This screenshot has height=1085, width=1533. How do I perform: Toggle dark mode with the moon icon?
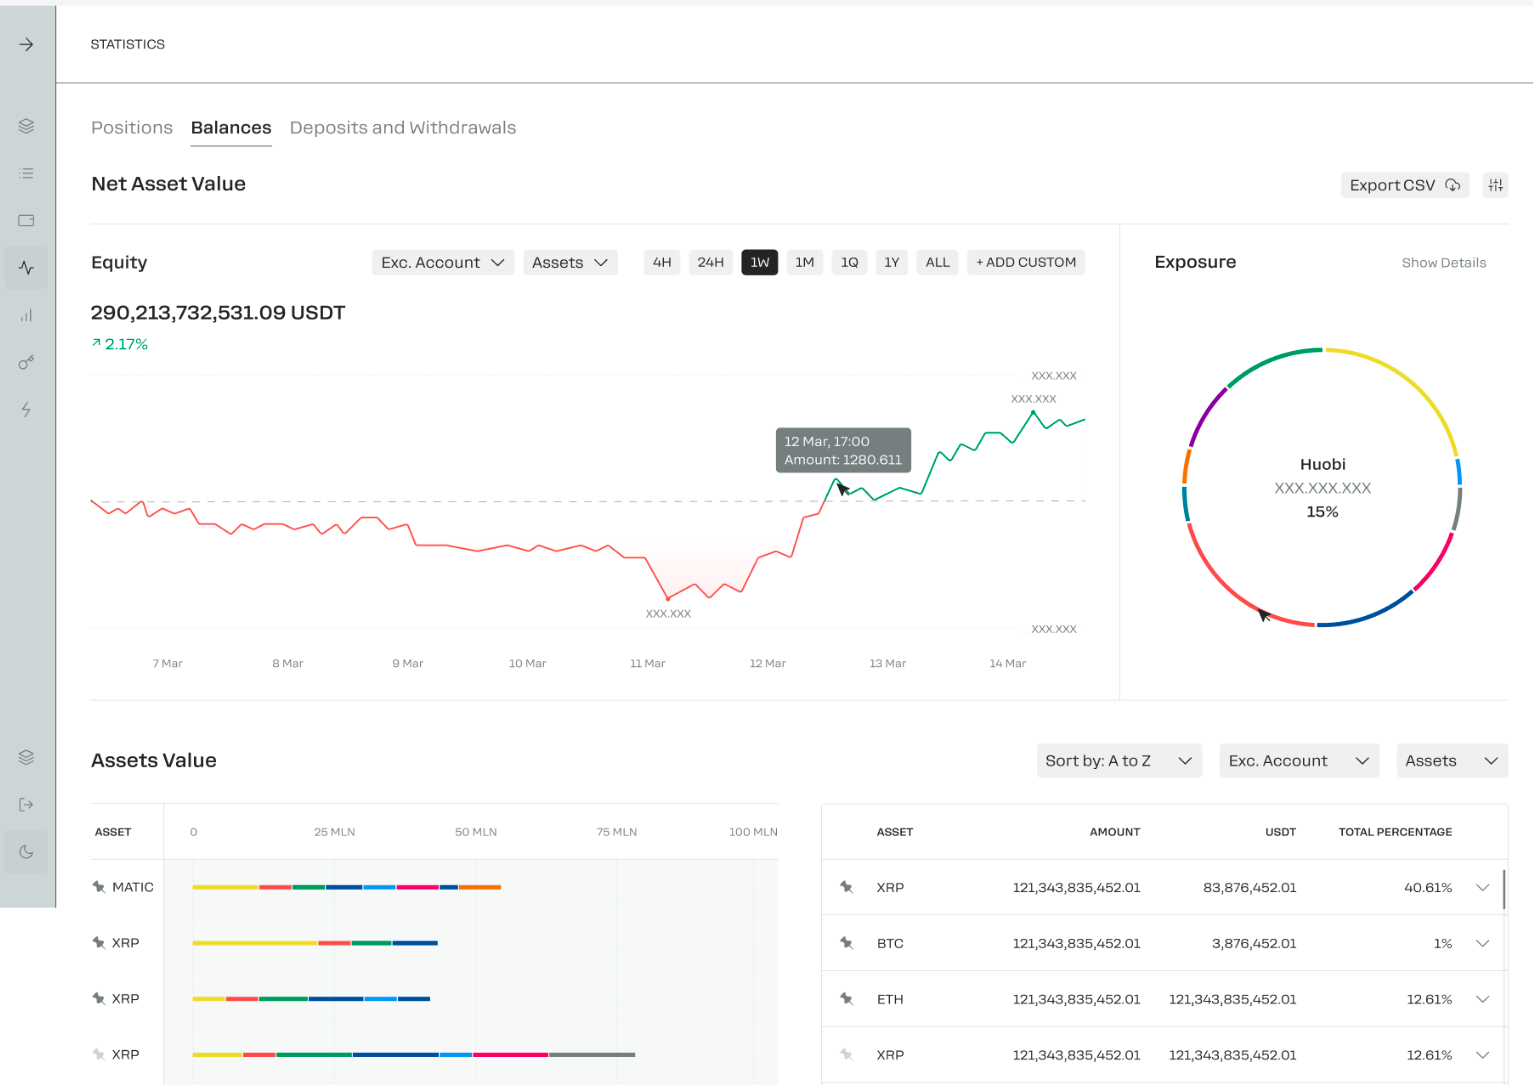click(x=27, y=852)
